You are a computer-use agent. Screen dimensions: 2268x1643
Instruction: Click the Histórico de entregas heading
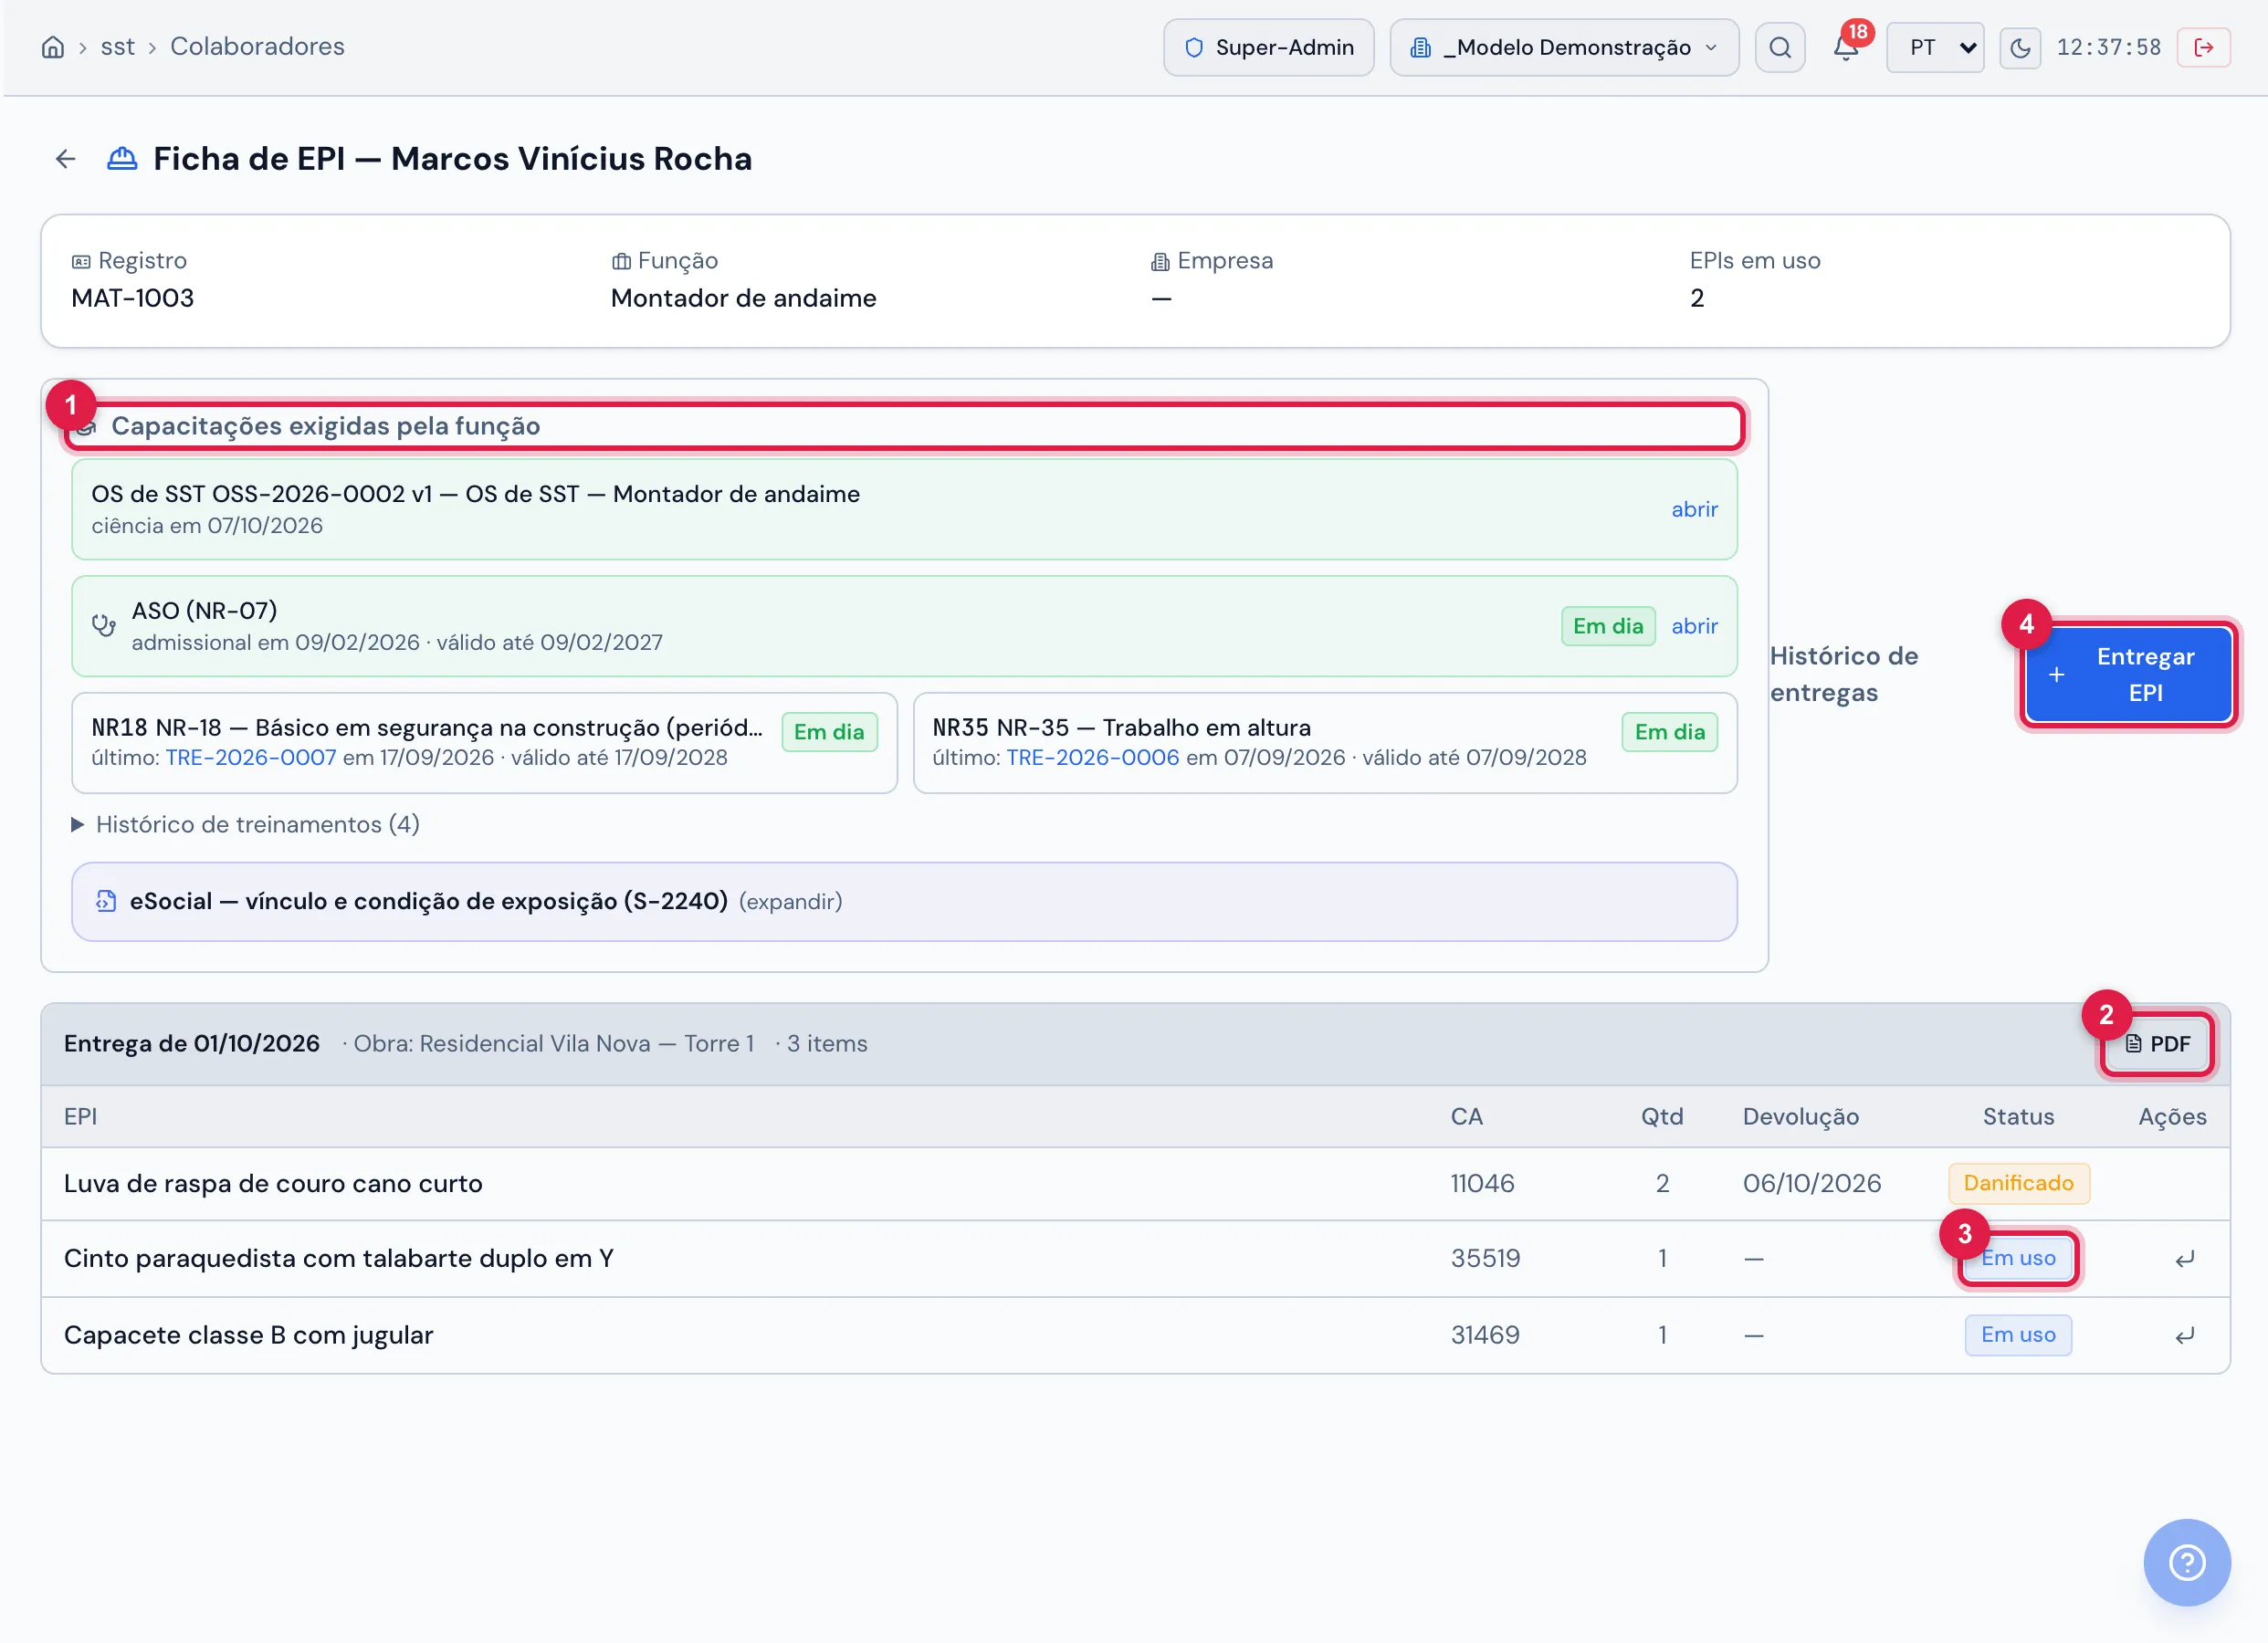pos(1844,675)
